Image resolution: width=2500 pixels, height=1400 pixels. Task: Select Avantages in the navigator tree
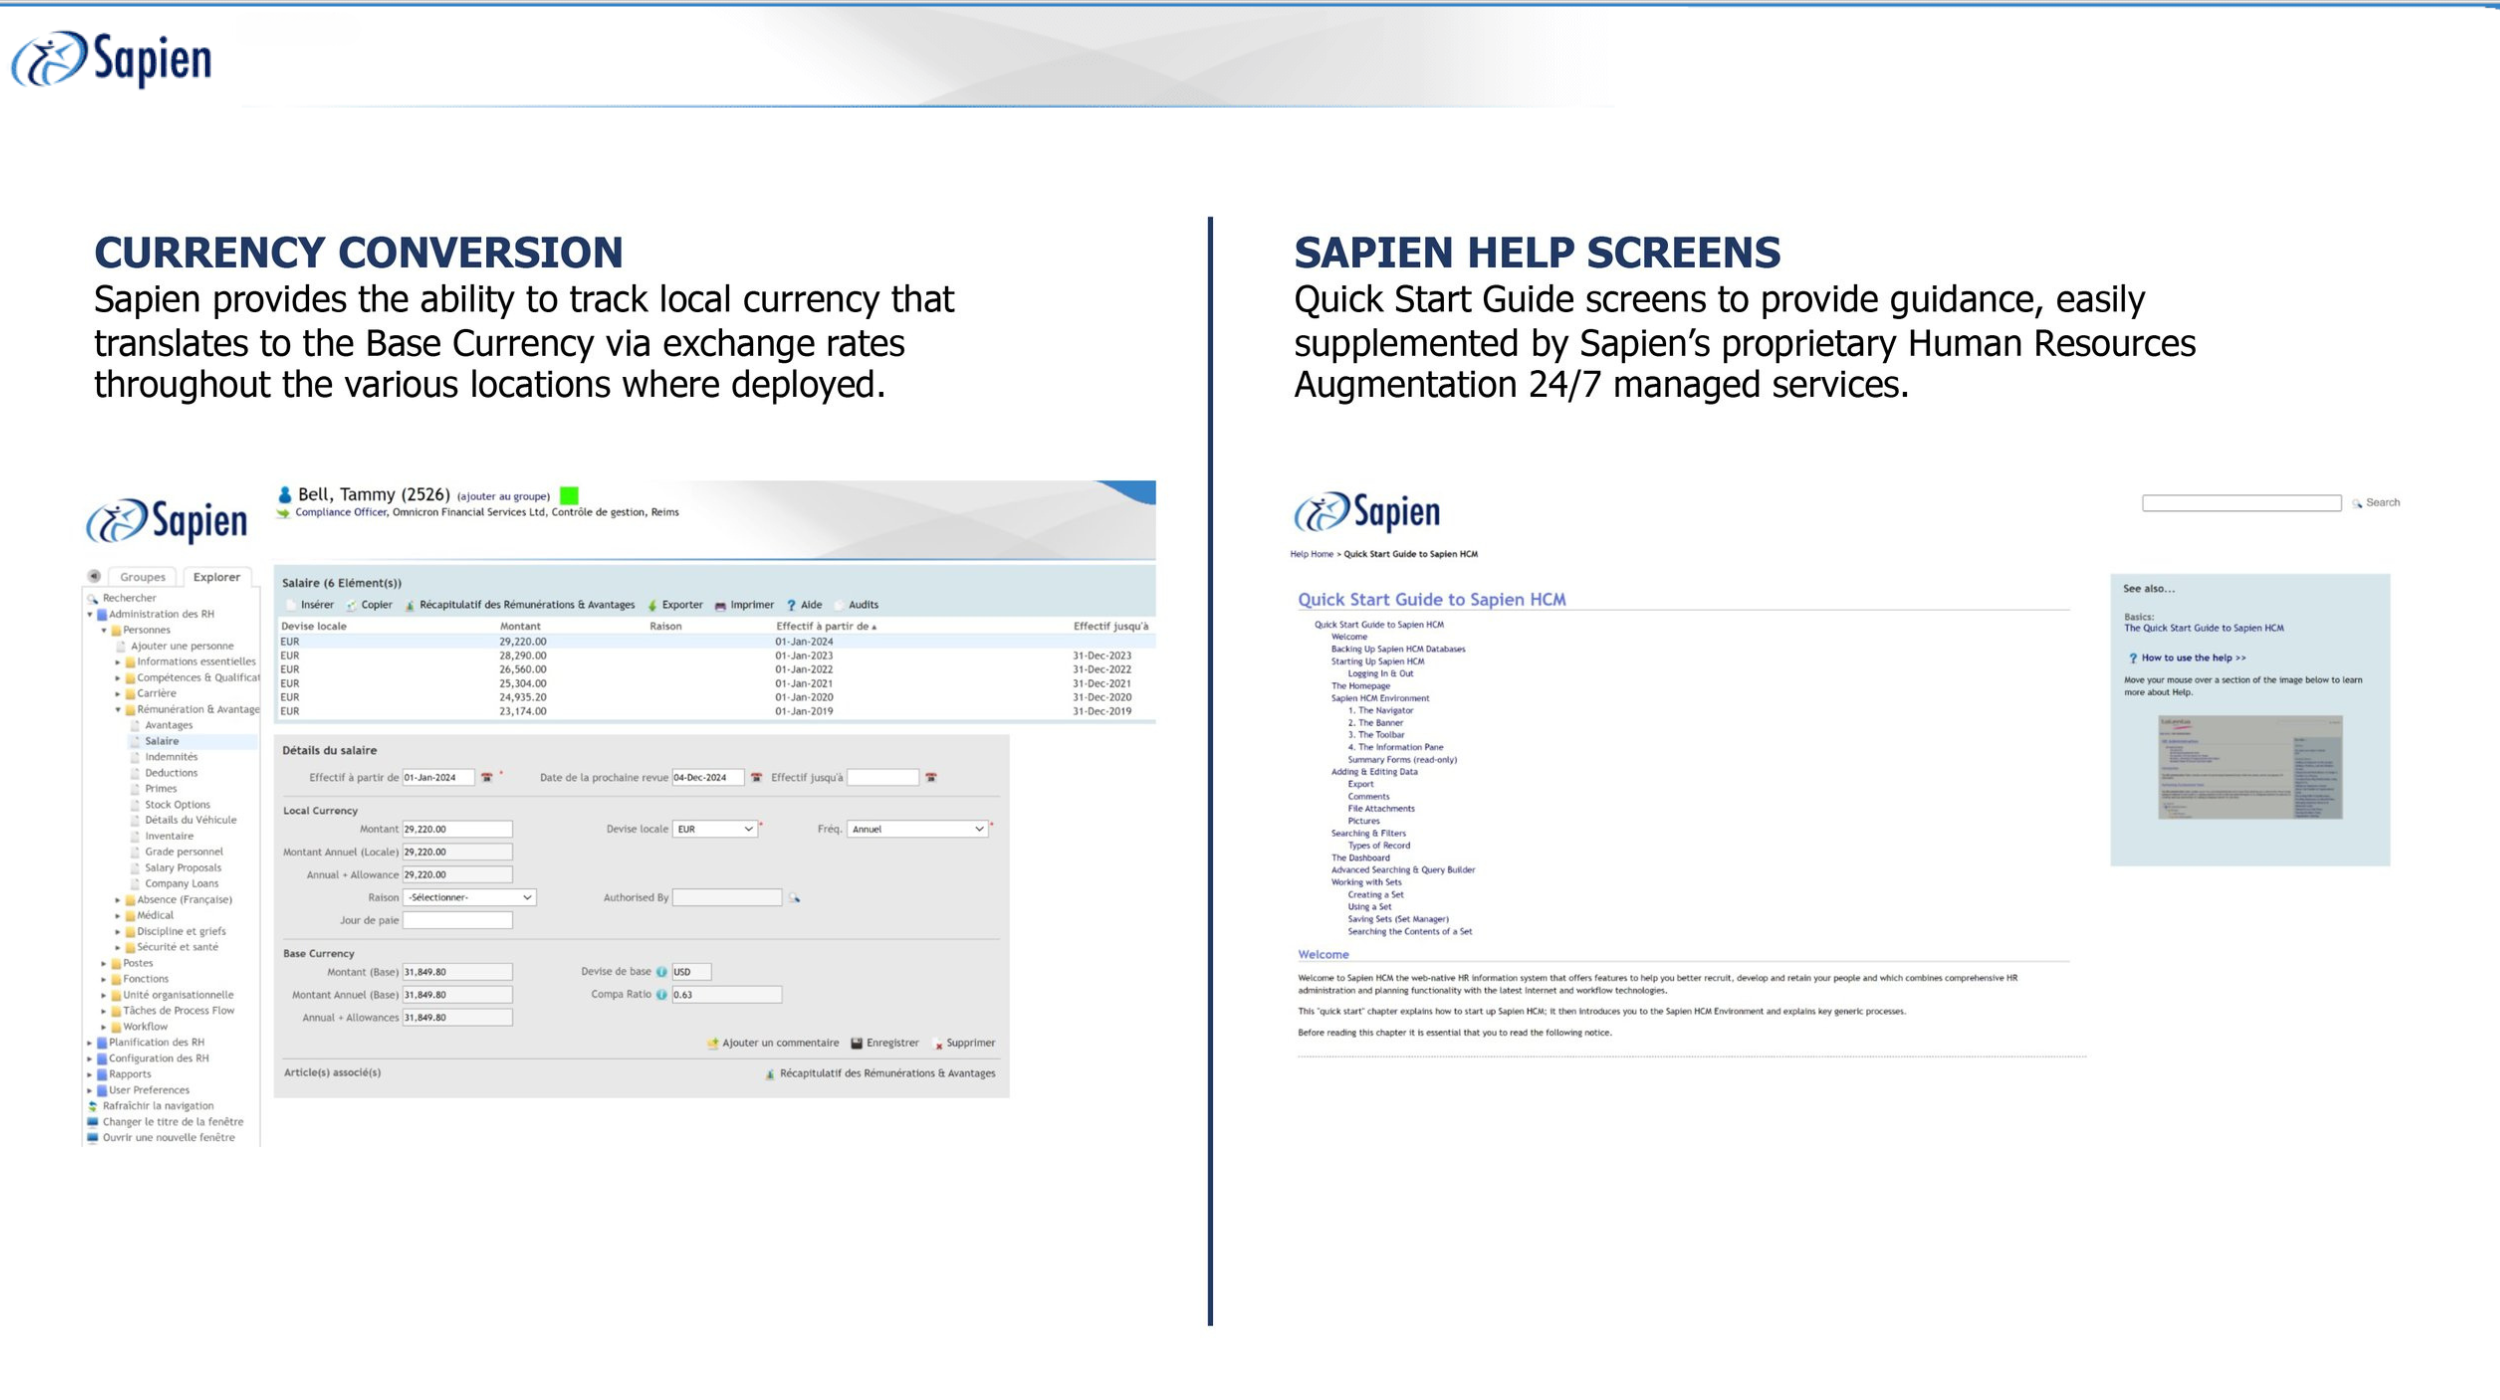point(168,725)
